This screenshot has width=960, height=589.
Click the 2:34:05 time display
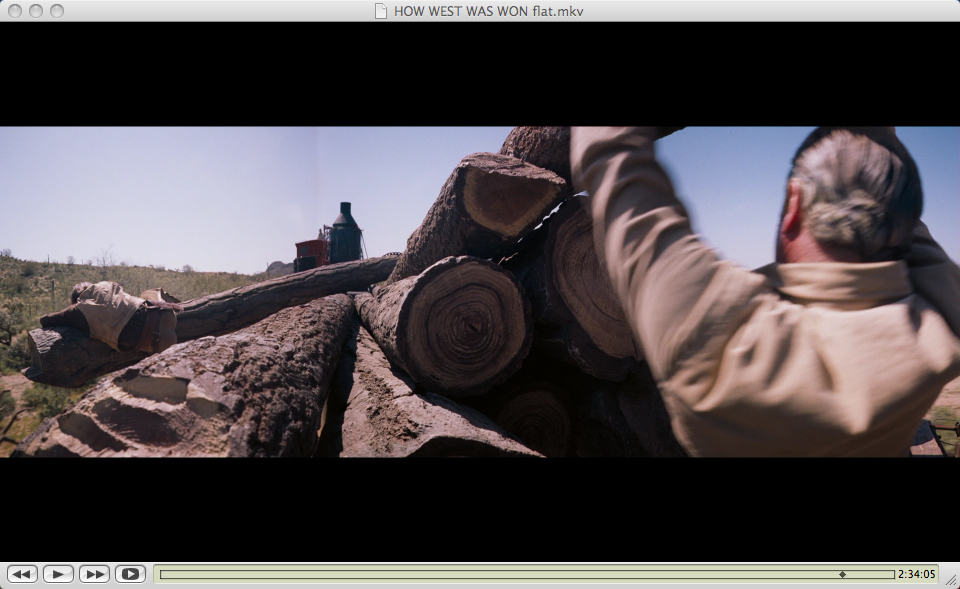(916, 574)
